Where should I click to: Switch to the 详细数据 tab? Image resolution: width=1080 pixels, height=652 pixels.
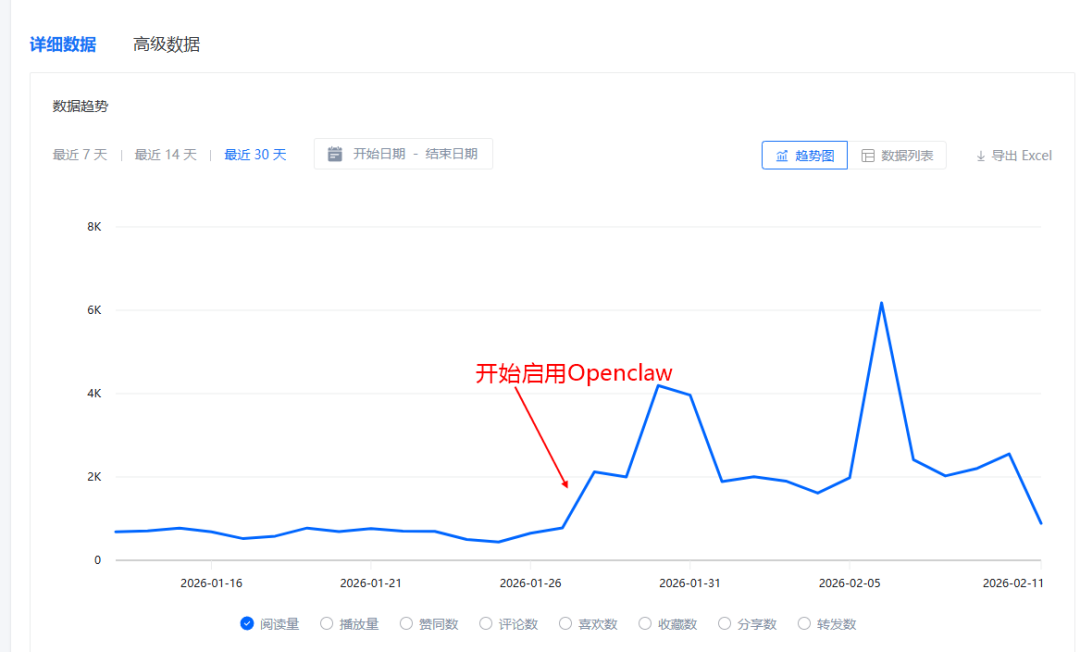tap(63, 45)
